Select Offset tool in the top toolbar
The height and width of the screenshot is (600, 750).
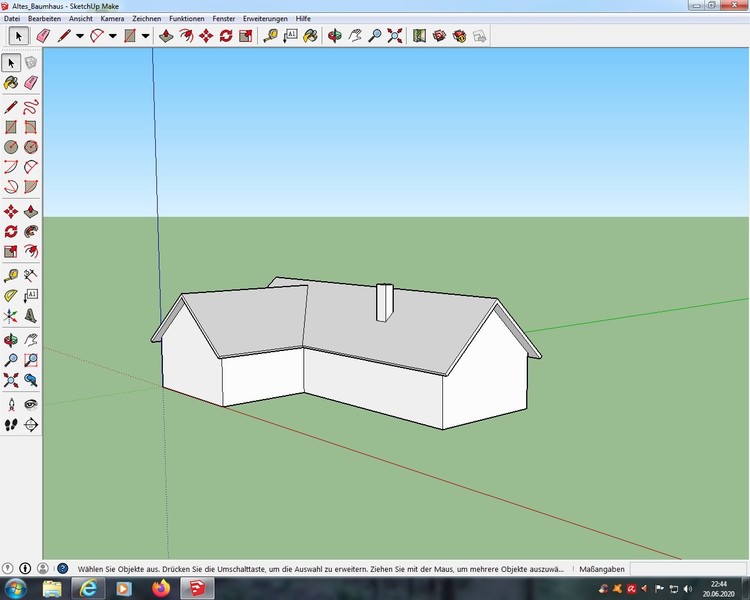186,36
